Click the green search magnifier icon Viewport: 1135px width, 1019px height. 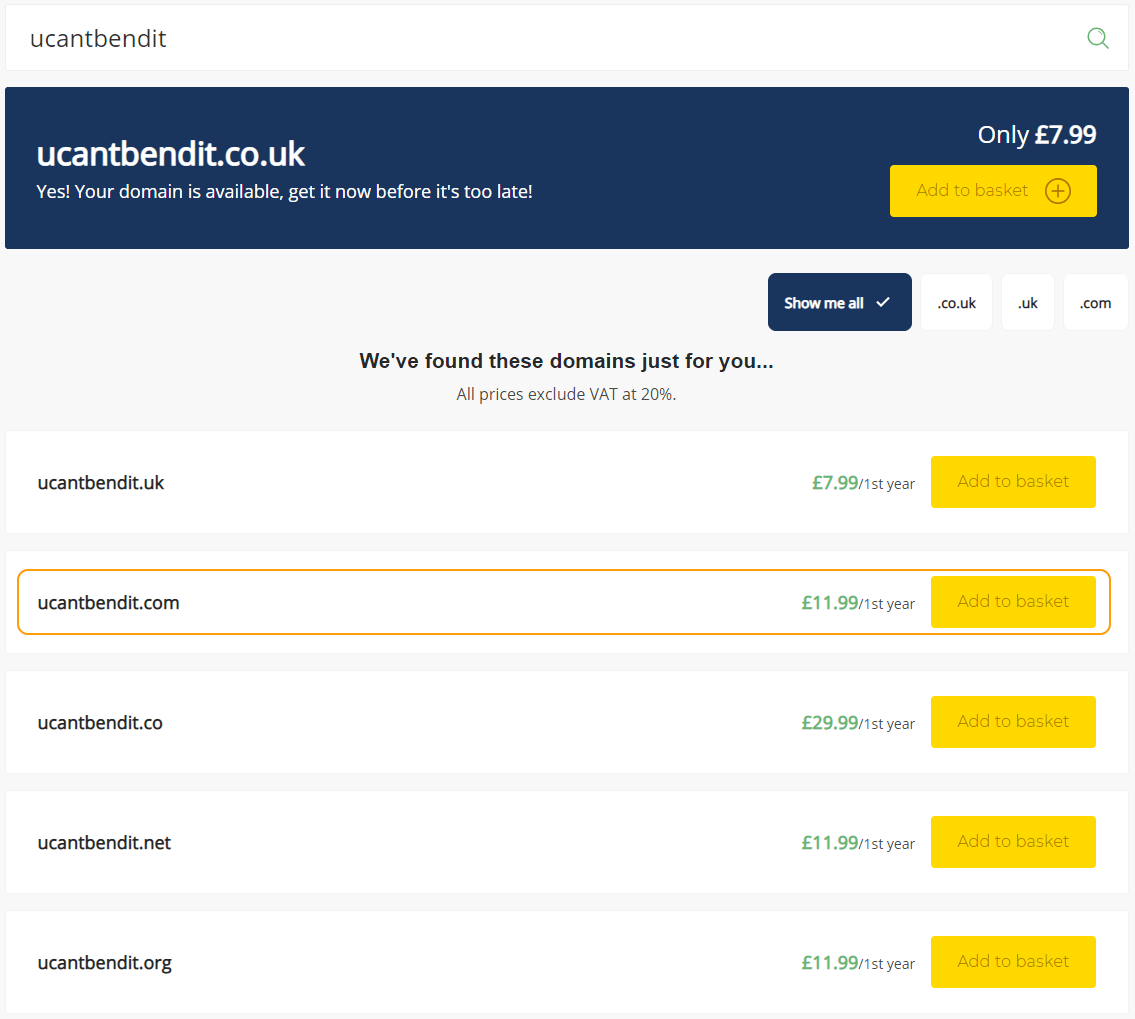point(1097,38)
